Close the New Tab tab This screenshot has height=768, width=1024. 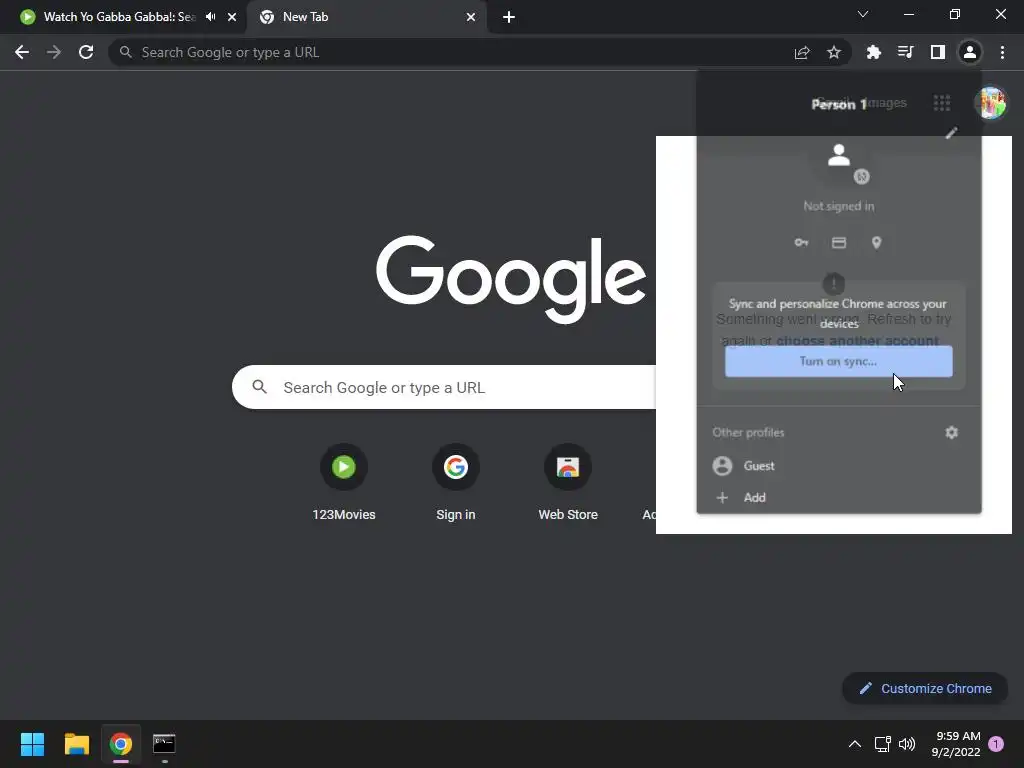point(471,17)
